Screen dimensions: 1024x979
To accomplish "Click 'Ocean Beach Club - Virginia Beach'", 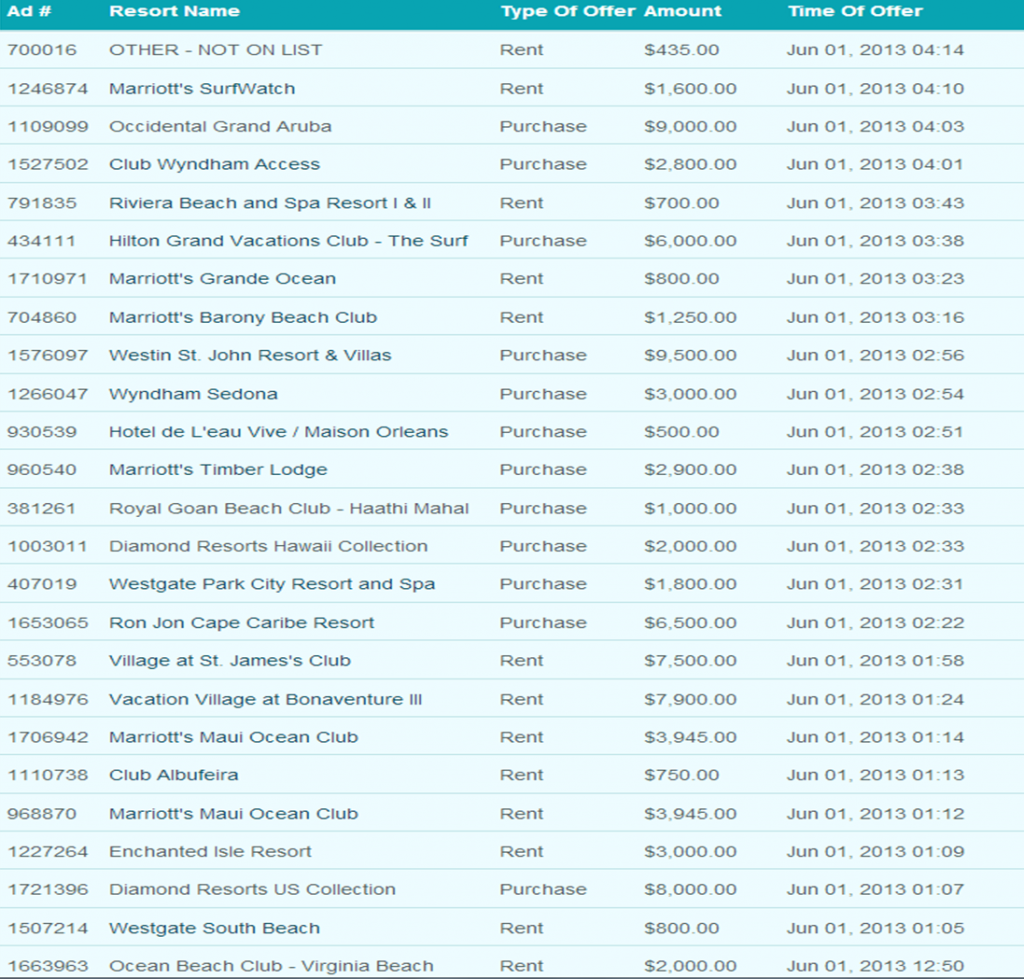I will tap(271, 966).
